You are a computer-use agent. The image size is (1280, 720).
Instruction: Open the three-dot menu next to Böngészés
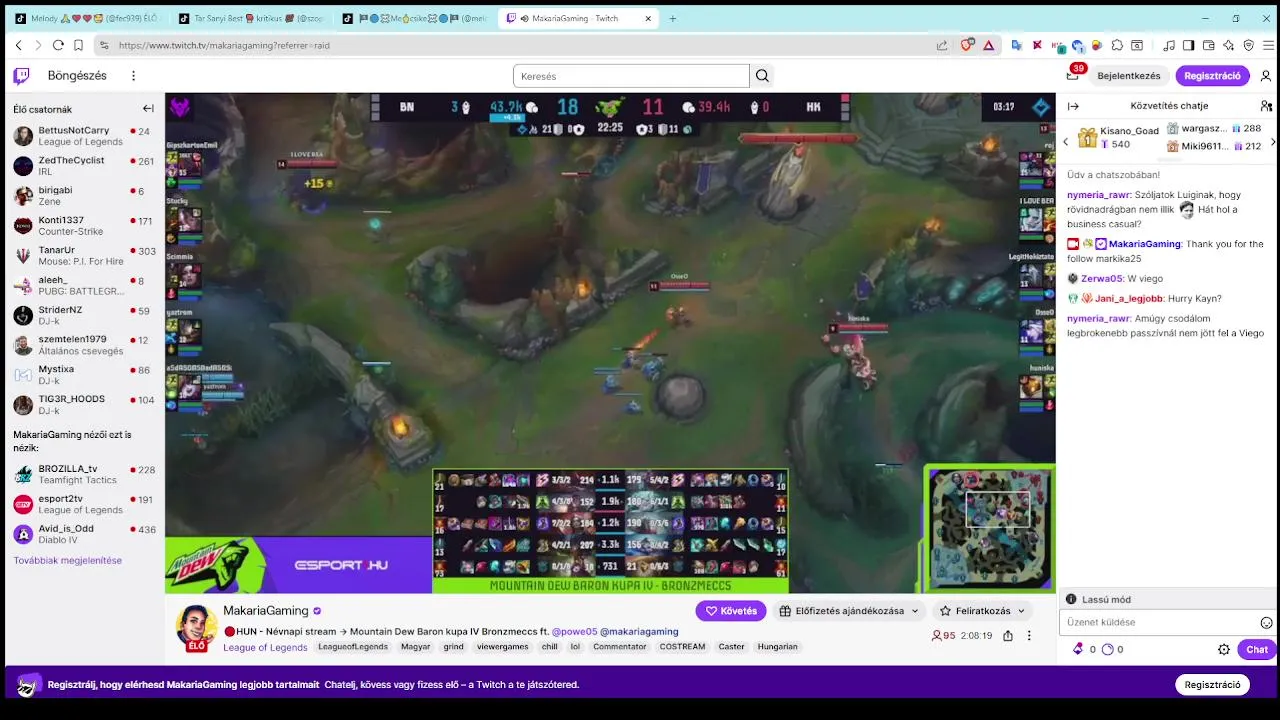point(133,76)
